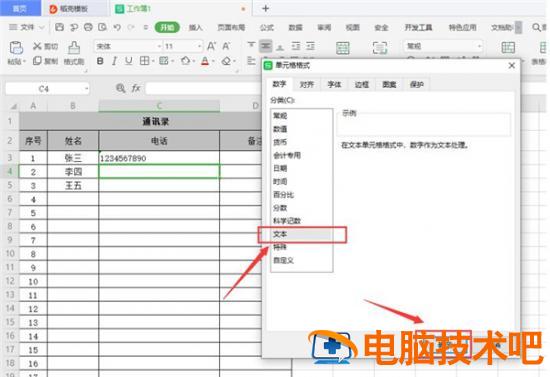Align text to the bottom of the cell
The width and height of the screenshot is (550, 377).
point(280,46)
